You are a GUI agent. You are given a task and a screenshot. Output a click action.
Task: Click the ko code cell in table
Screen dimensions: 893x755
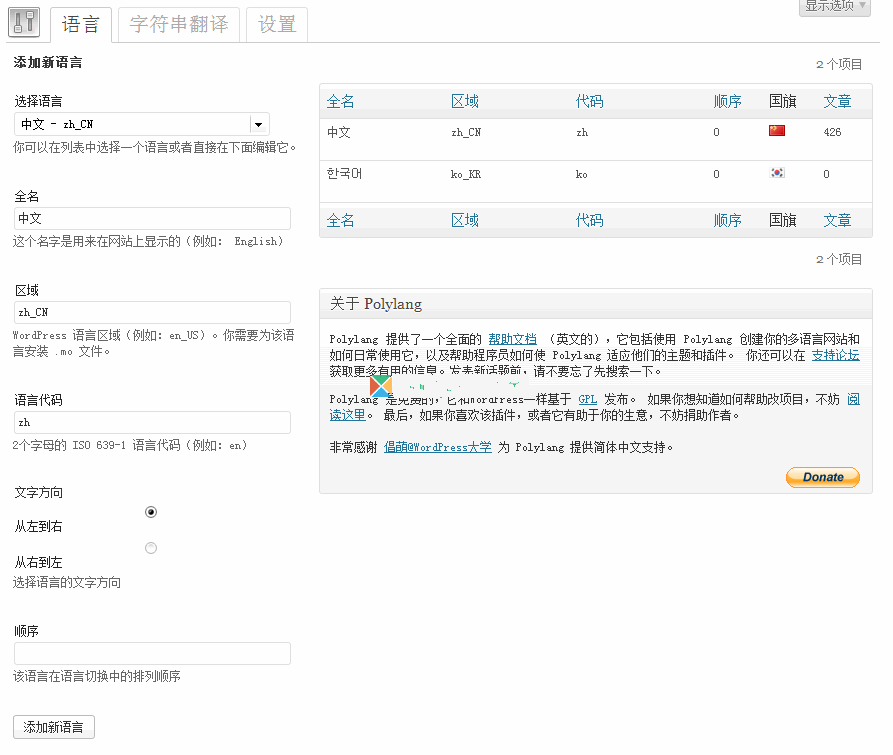click(x=581, y=174)
